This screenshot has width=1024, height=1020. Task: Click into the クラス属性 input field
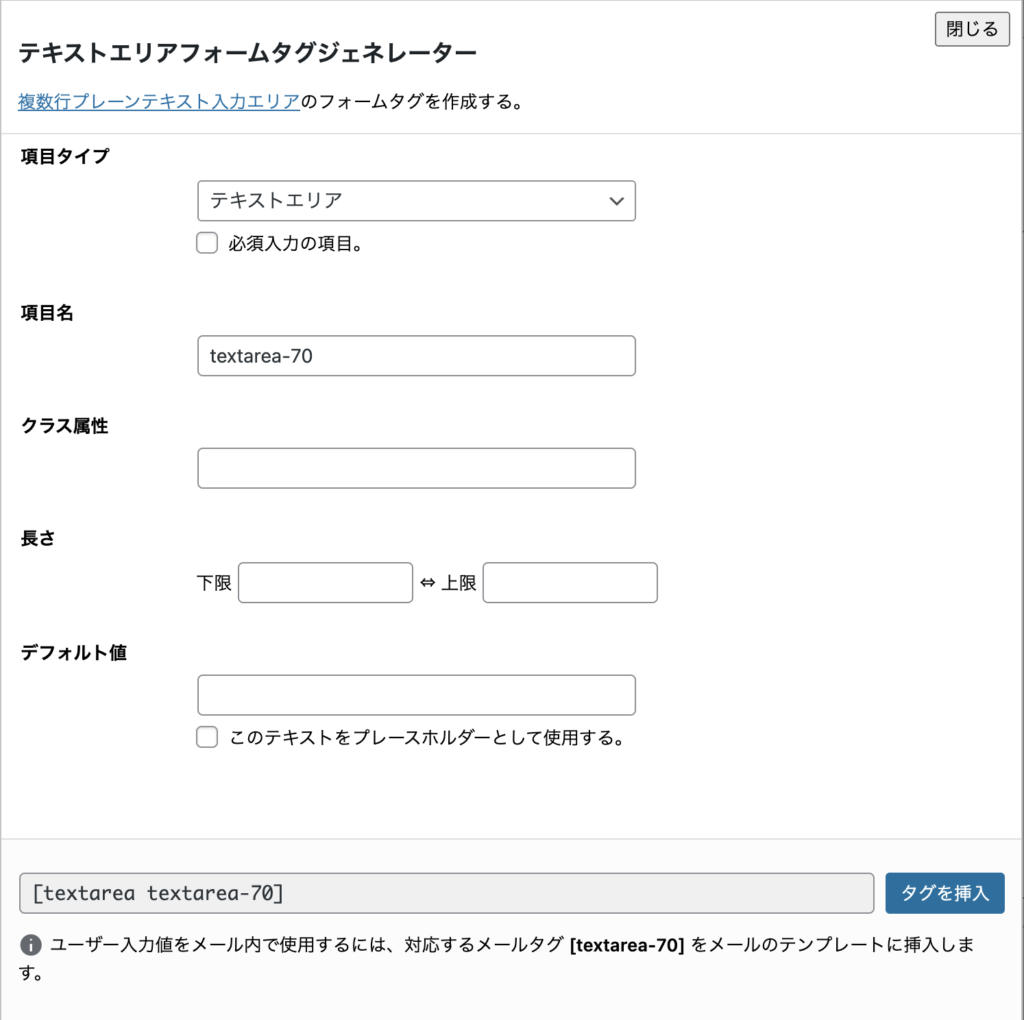(416, 468)
